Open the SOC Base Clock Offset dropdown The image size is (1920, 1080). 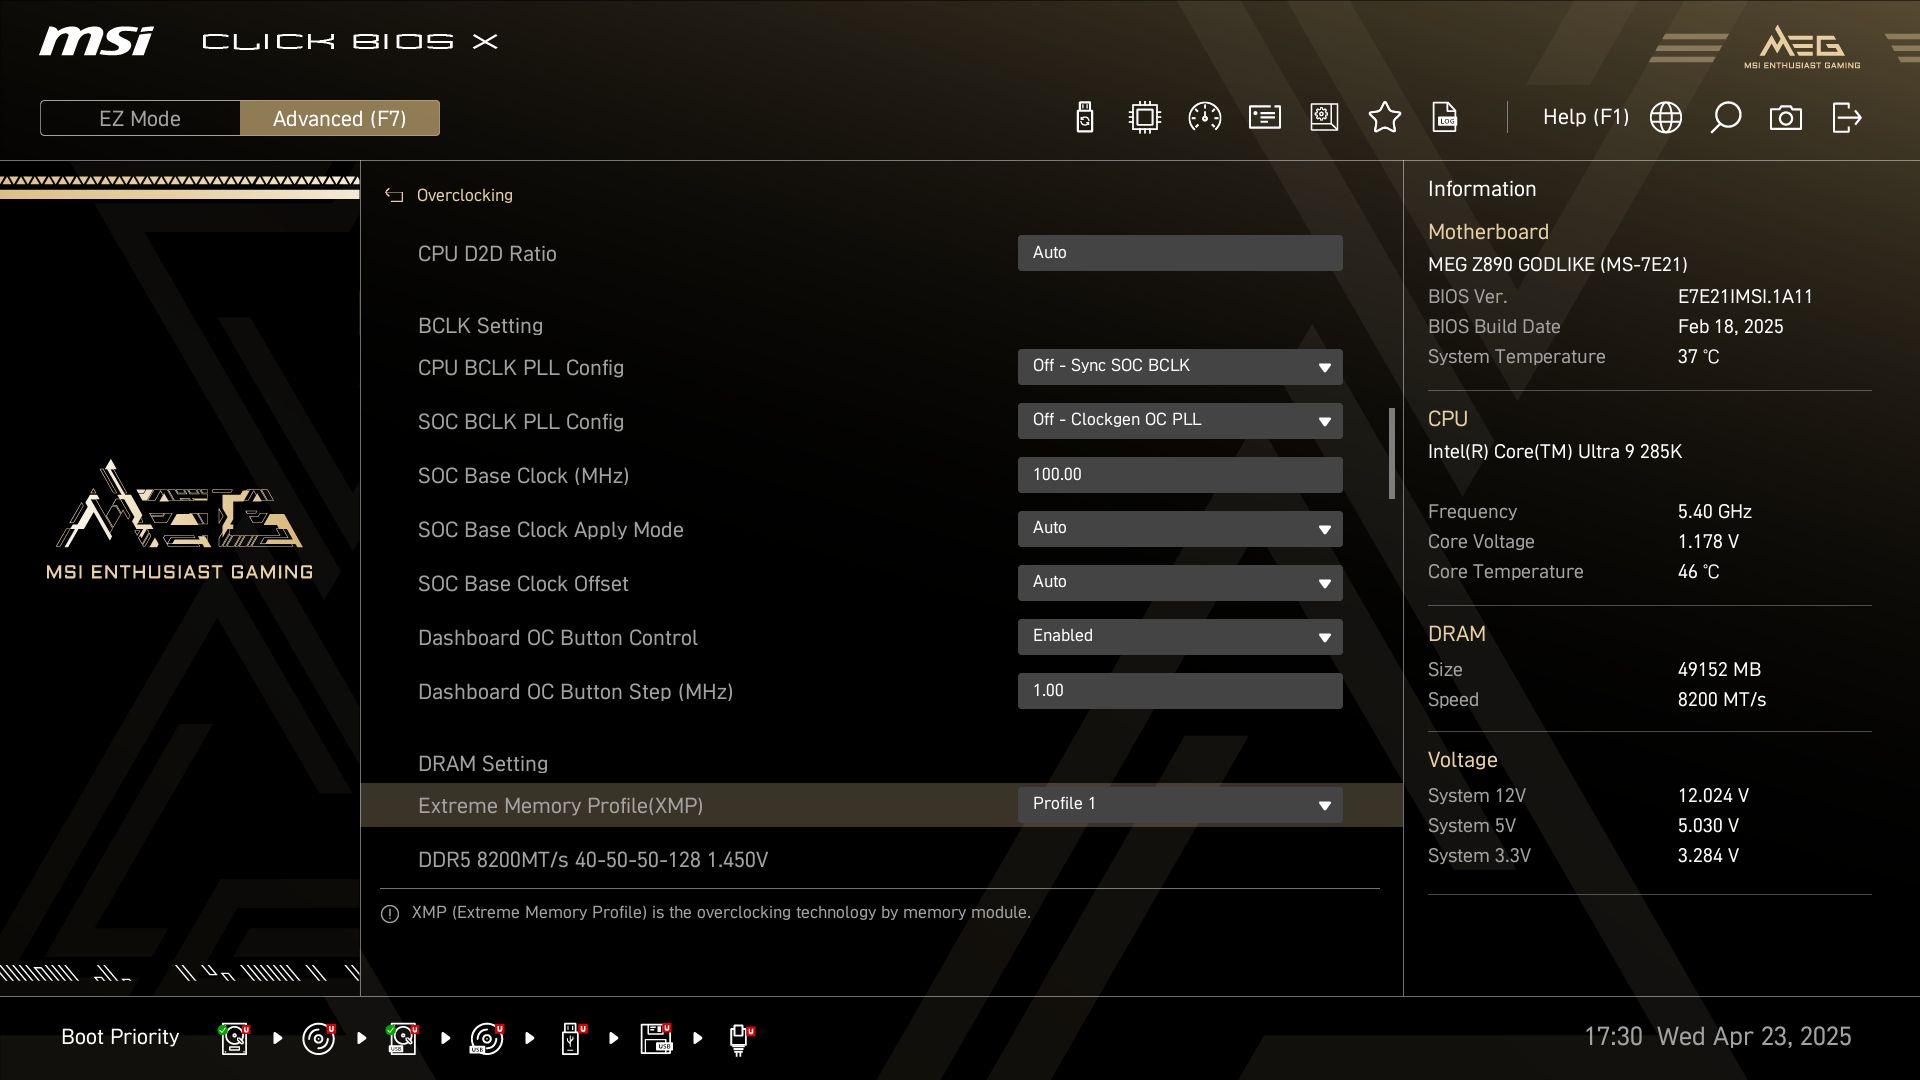1180,583
